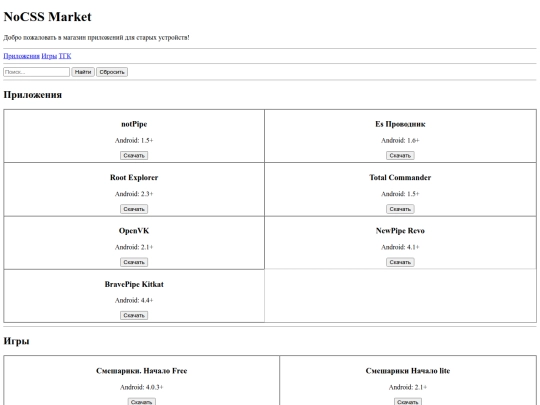Click the Сбросить reset button
This screenshot has height=405, width=540.
[x=112, y=72]
